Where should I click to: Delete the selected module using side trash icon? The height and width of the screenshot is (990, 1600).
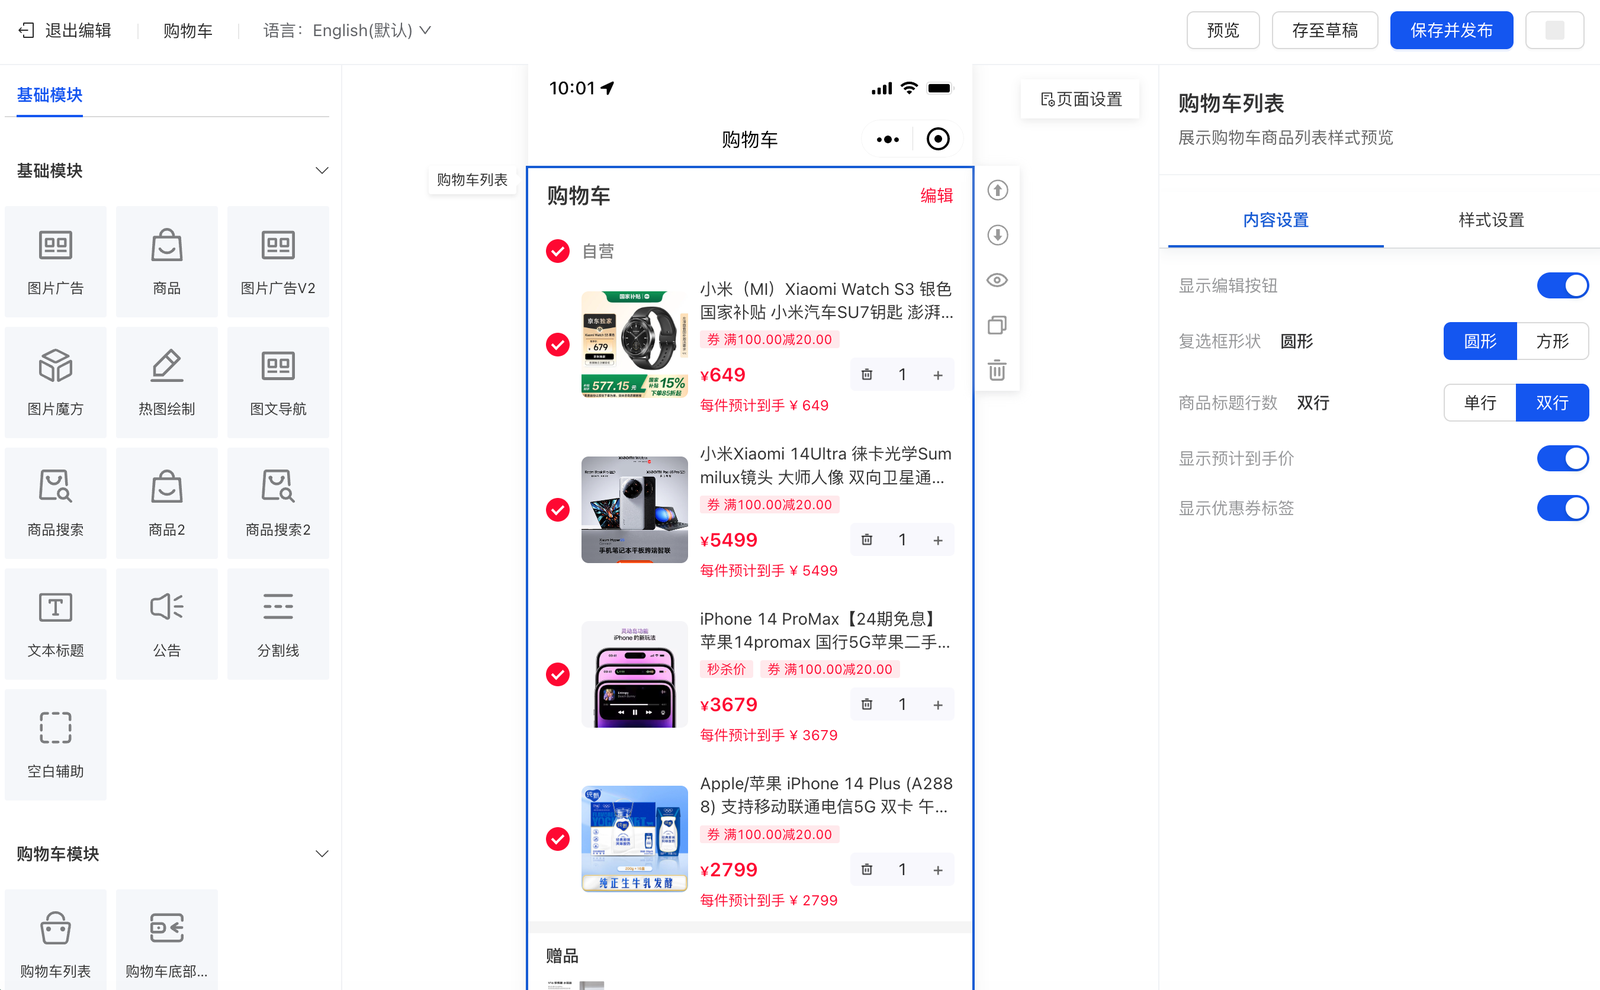point(997,370)
